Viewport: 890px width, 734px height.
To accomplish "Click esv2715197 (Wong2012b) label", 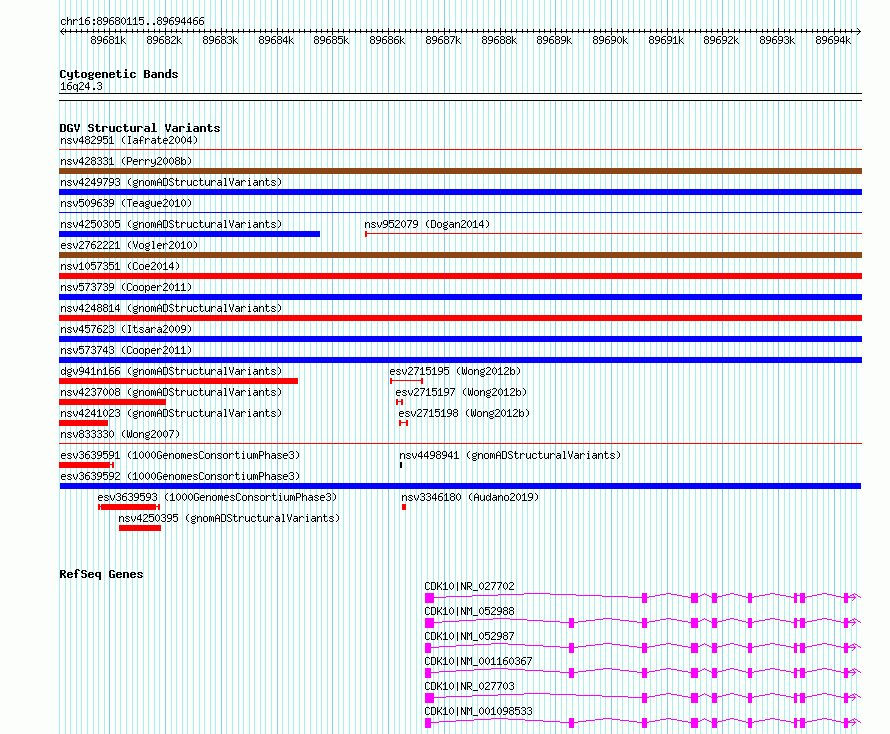I will click(461, 392).
